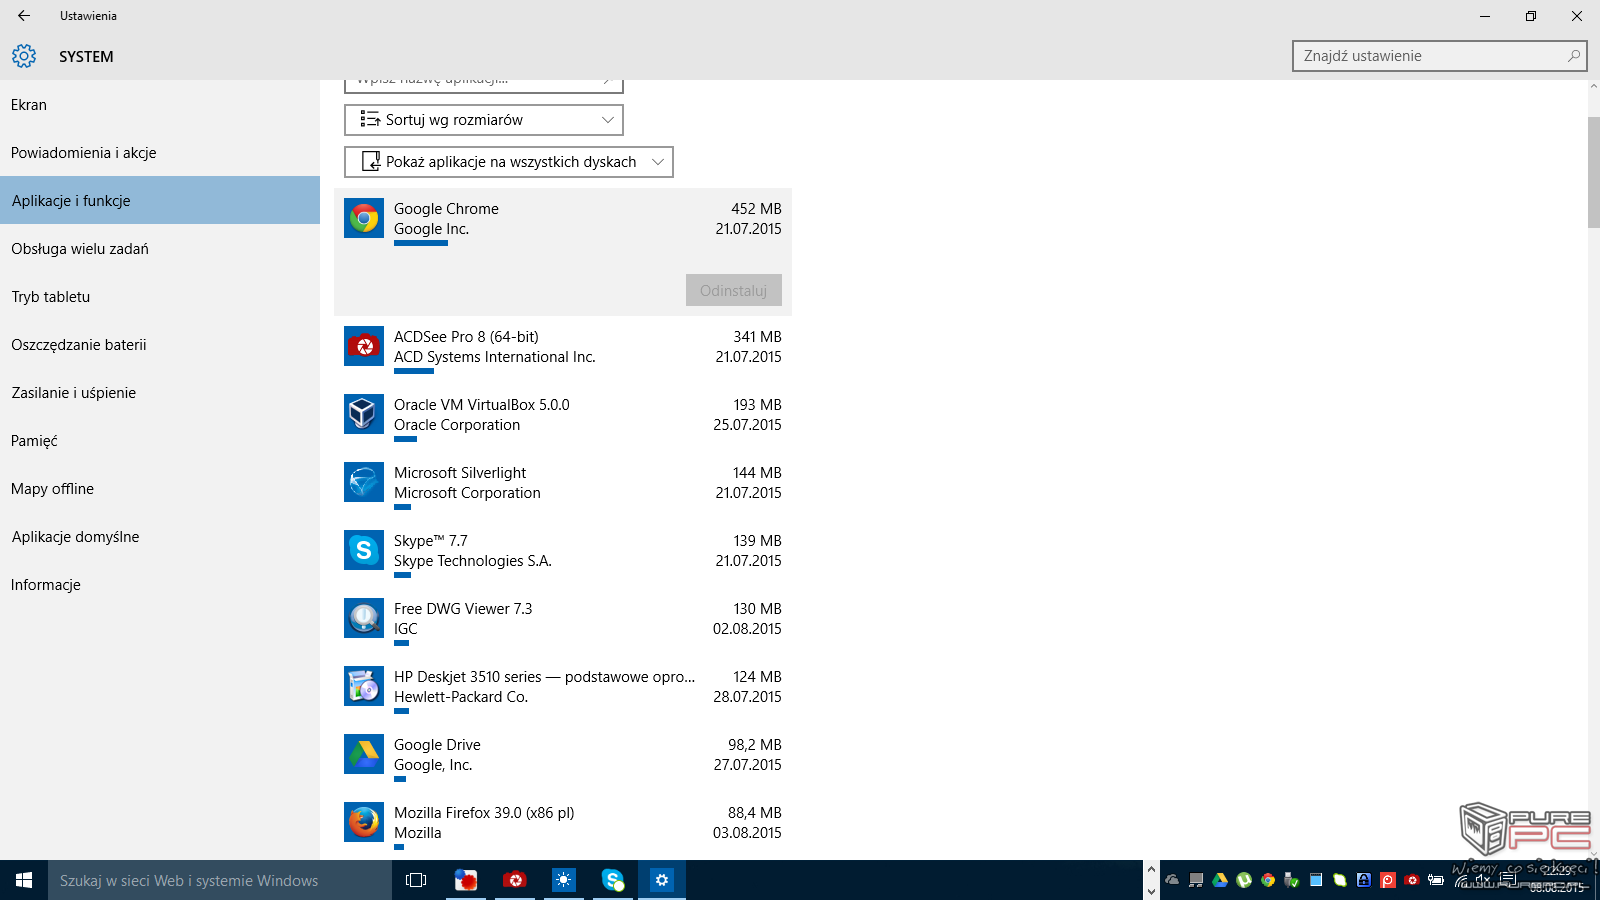Viewport: 1600px width, 900px height.
Task: Select the Free DWG Viewer 7.3 text
Action: [463, 608]
